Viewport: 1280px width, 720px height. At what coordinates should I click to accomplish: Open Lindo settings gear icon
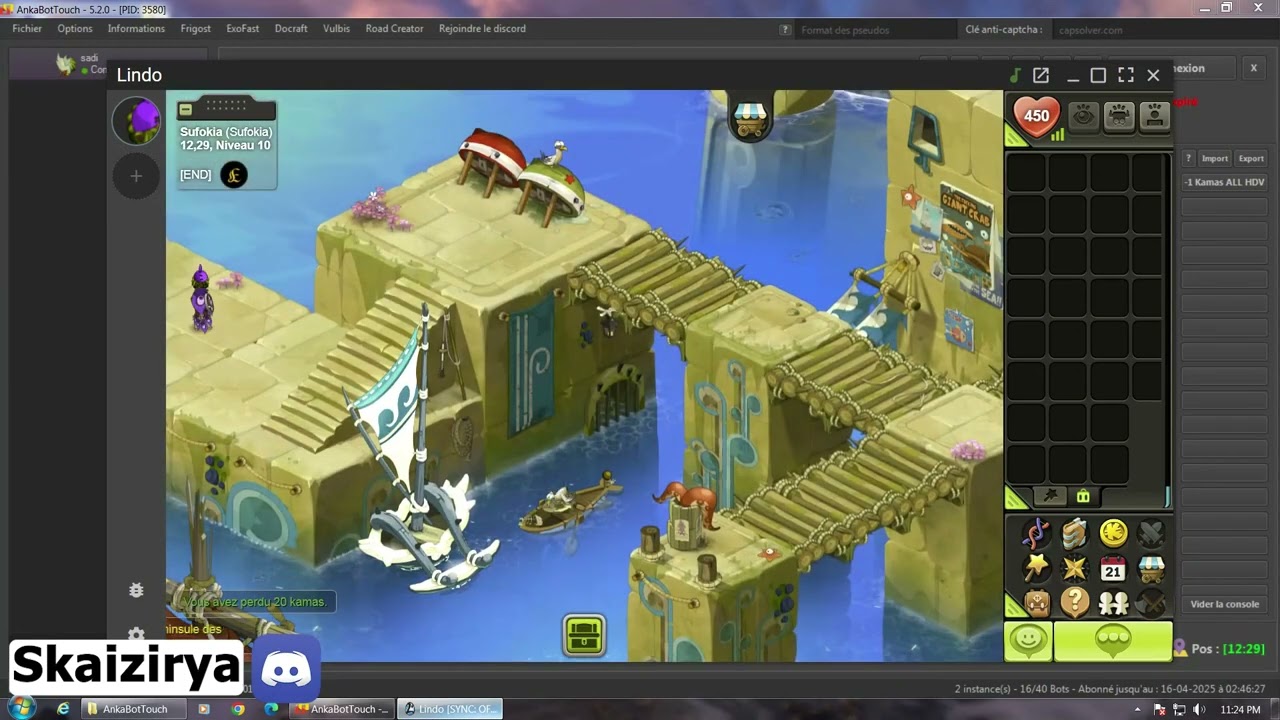pyautogui.click(x=136, y=633)
